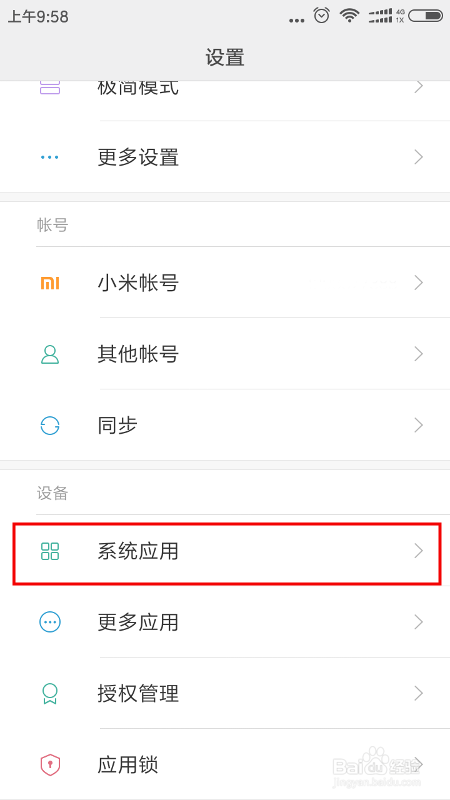450x800 pixels.
Task: Open chevron arrow beside 同步
Action: 419,425
